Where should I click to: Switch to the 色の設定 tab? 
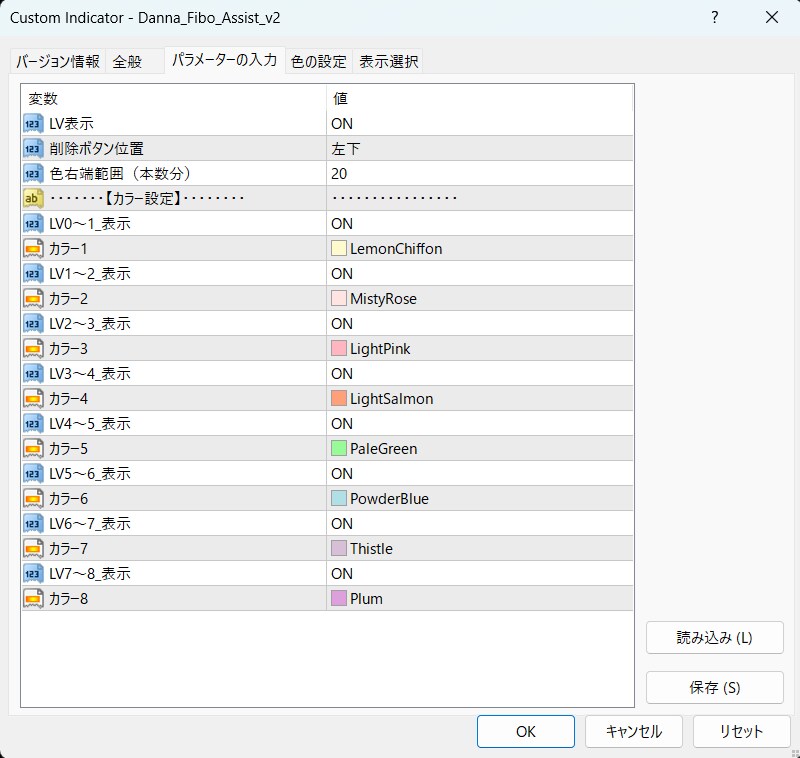(318, 62)
